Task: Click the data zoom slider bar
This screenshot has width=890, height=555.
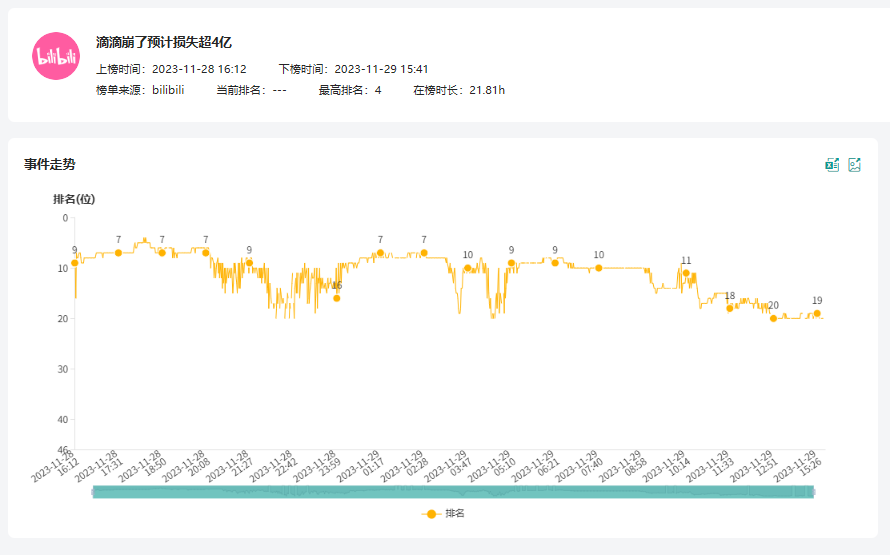Action: coord(453,491)
